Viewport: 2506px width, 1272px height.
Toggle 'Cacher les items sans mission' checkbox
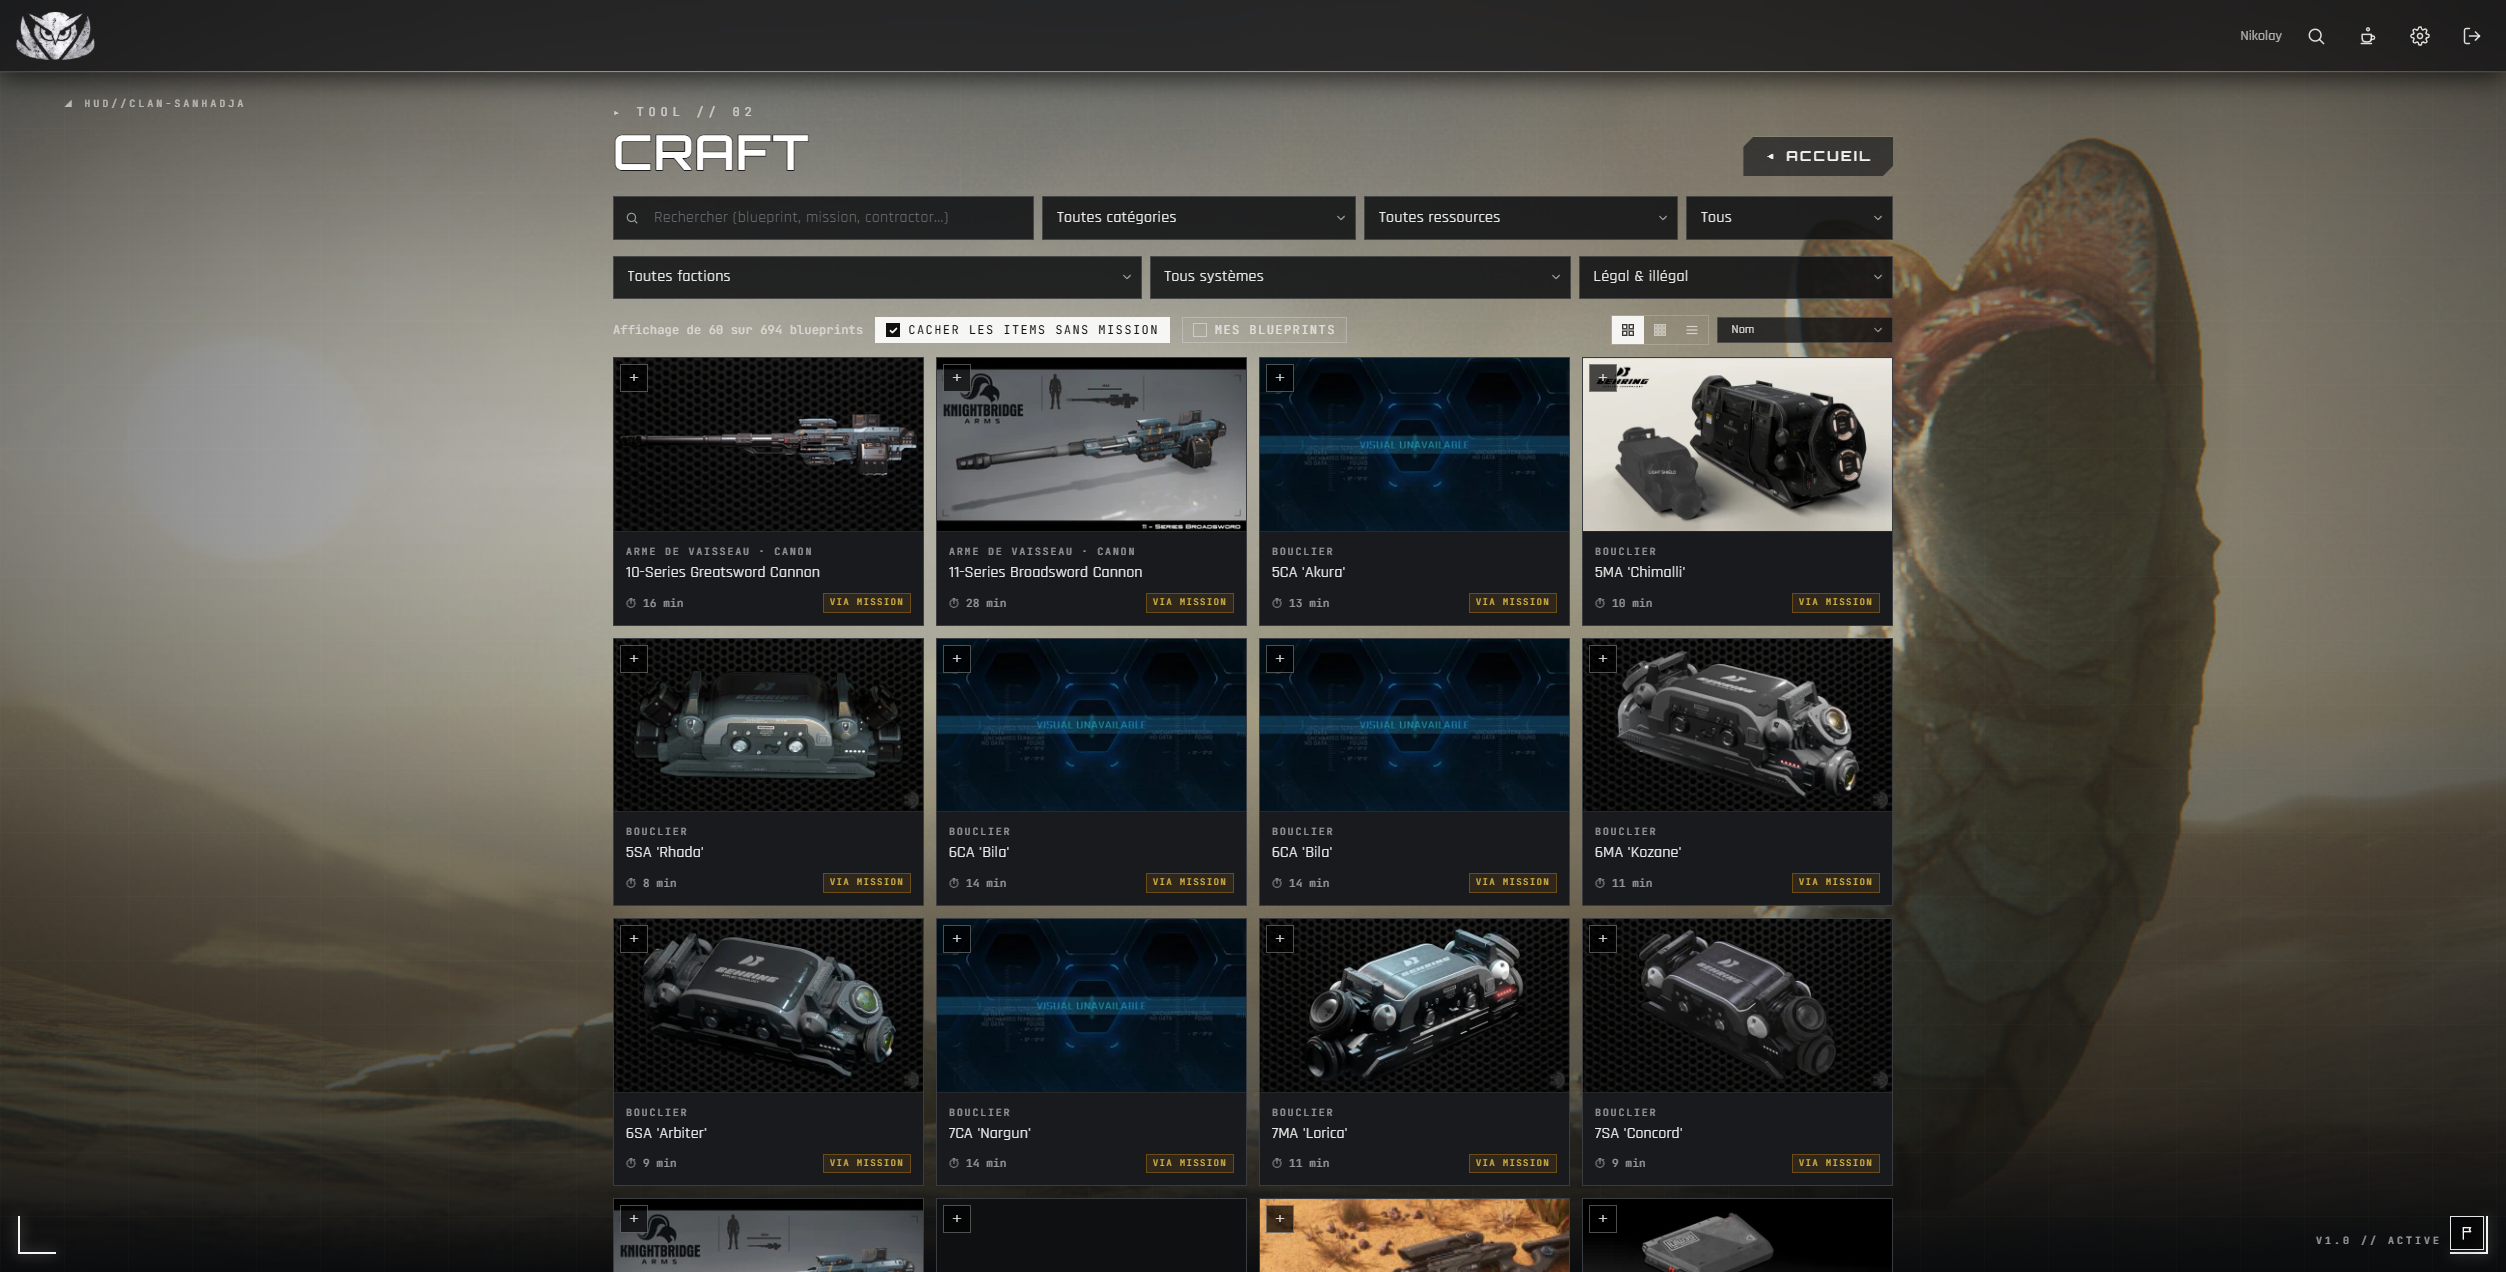point(893,330)
